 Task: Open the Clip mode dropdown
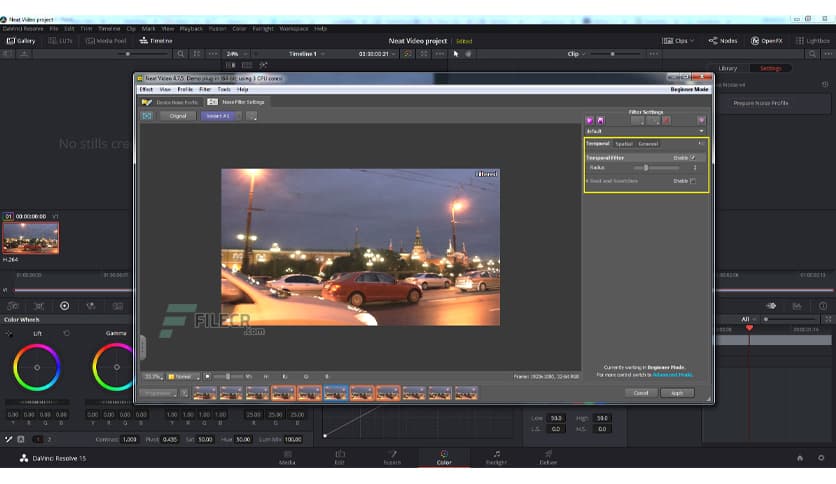pos(576,54)
